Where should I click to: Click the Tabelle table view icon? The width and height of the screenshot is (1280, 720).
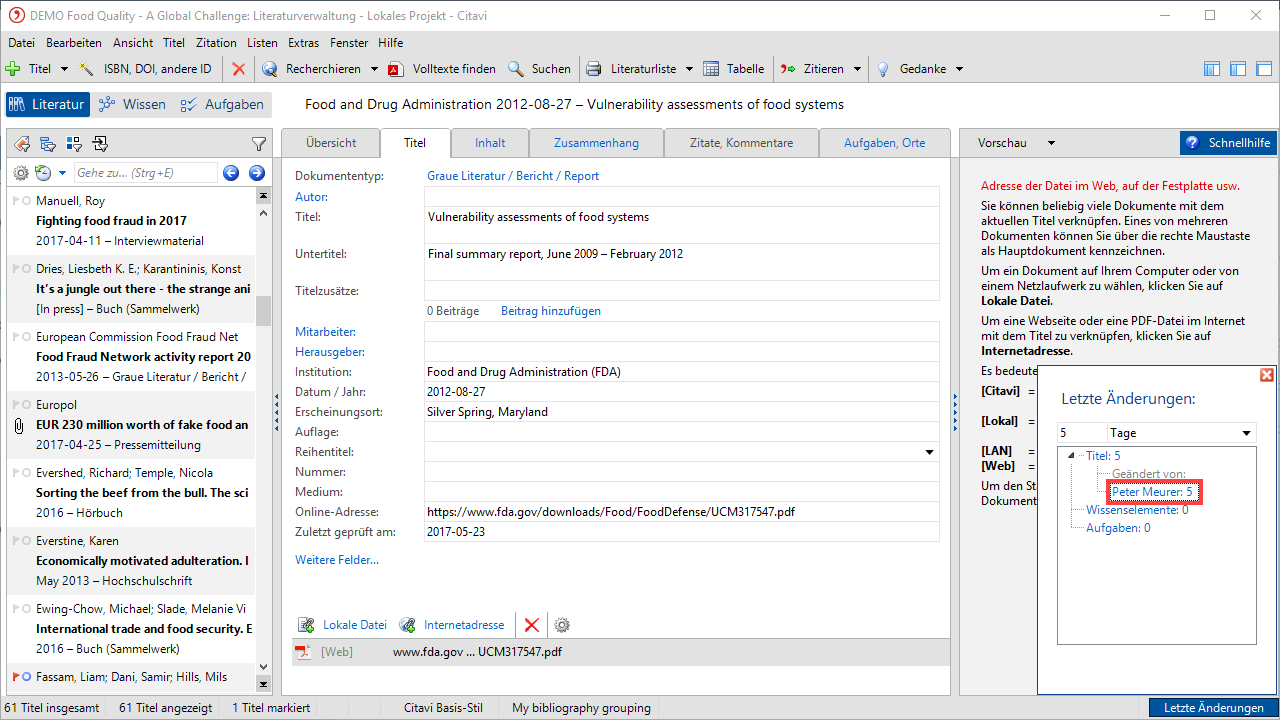click(x=711, y=69)
